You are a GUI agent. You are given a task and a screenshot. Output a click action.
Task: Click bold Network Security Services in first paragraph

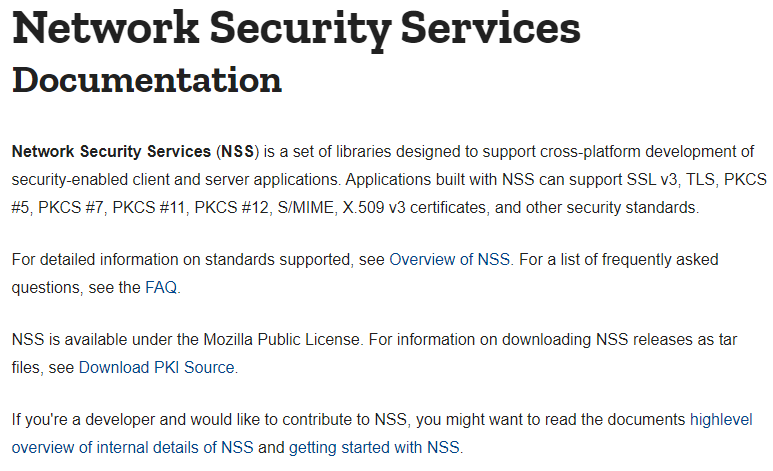tap(111, 151)
